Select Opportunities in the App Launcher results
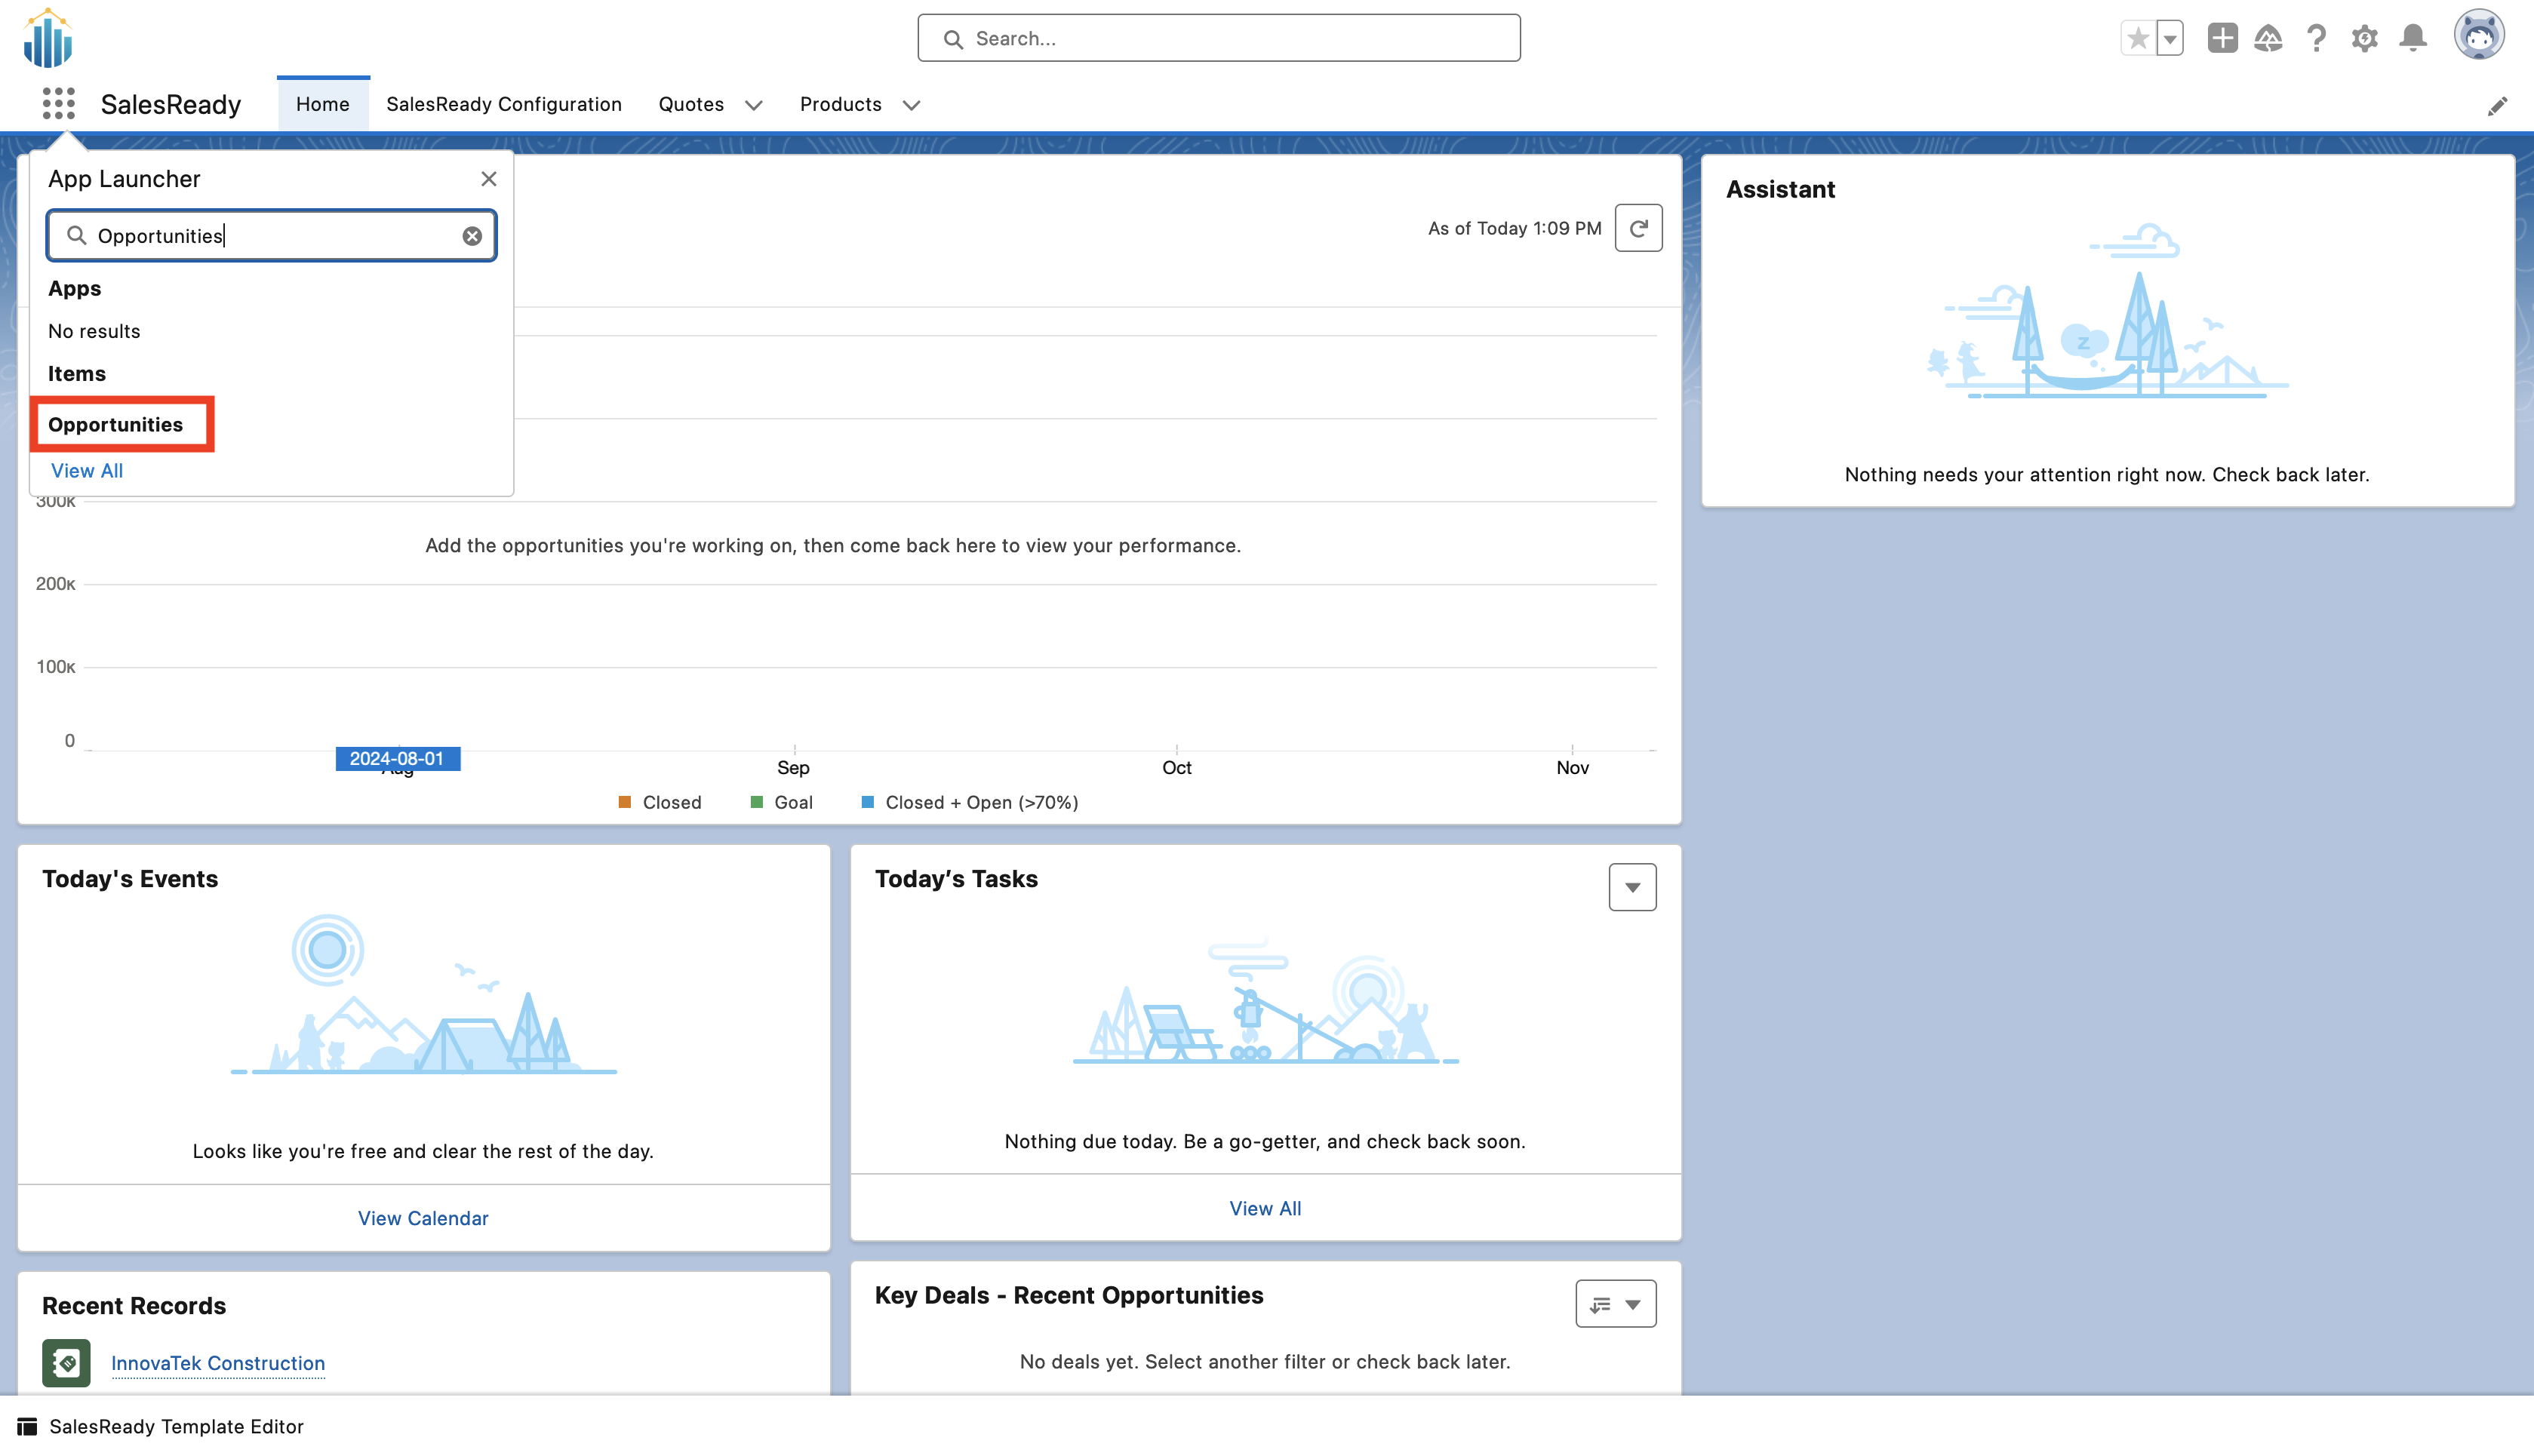Viewport: 2534px width, 1456px height. coord(116,424)
